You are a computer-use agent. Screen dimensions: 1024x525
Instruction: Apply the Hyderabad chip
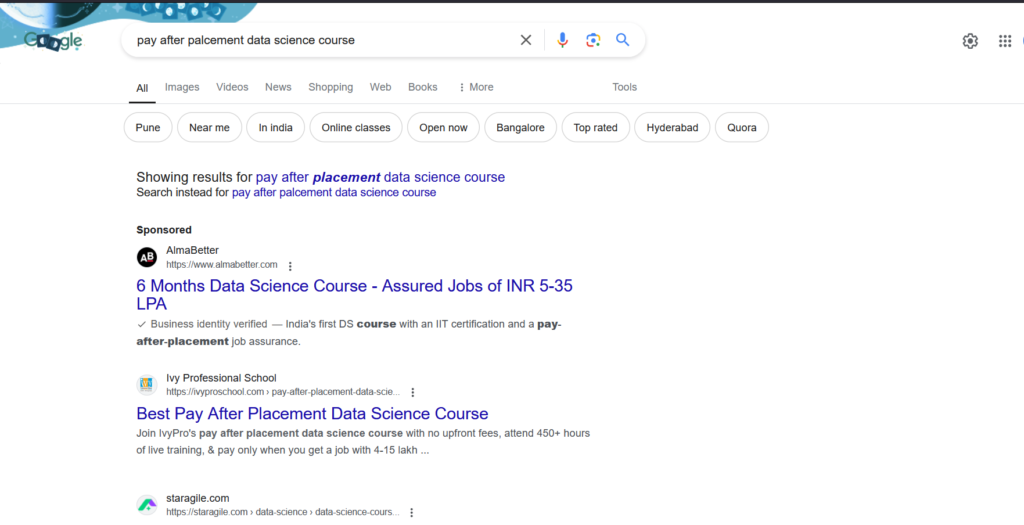click(x=673, y=127)
